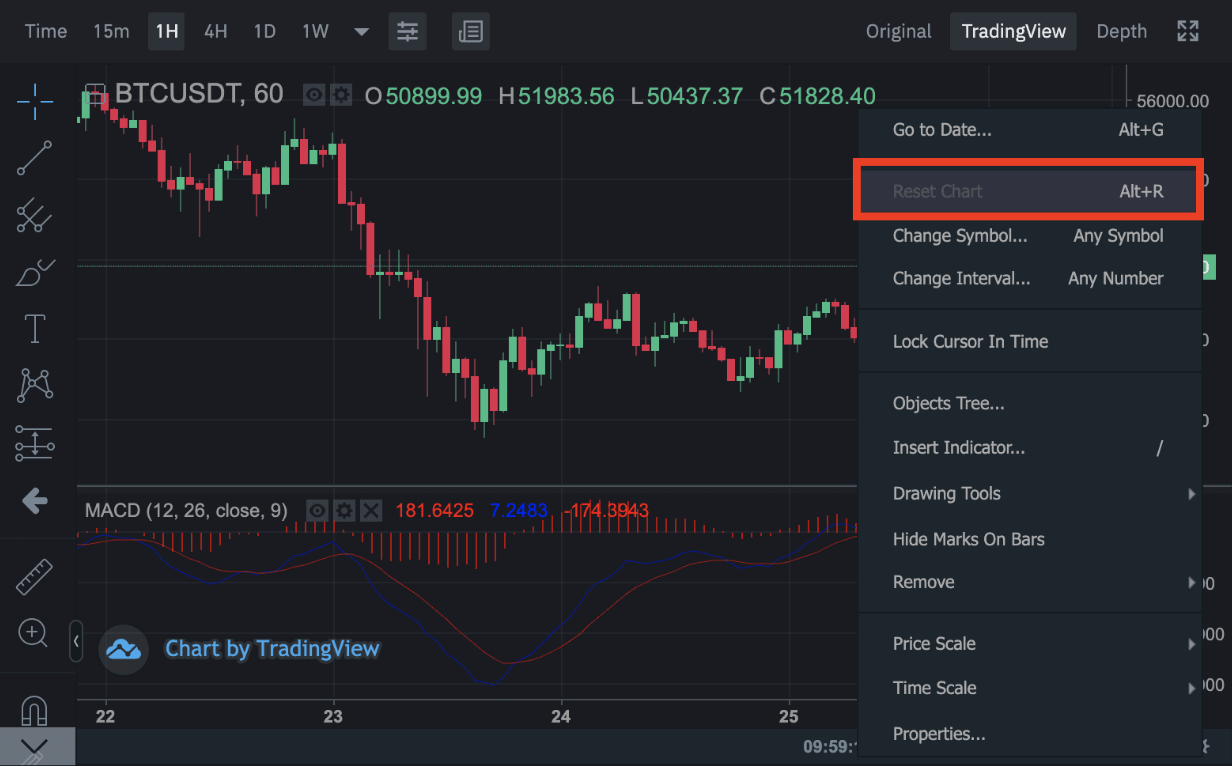Select the Time interval option

click(46, 31)
